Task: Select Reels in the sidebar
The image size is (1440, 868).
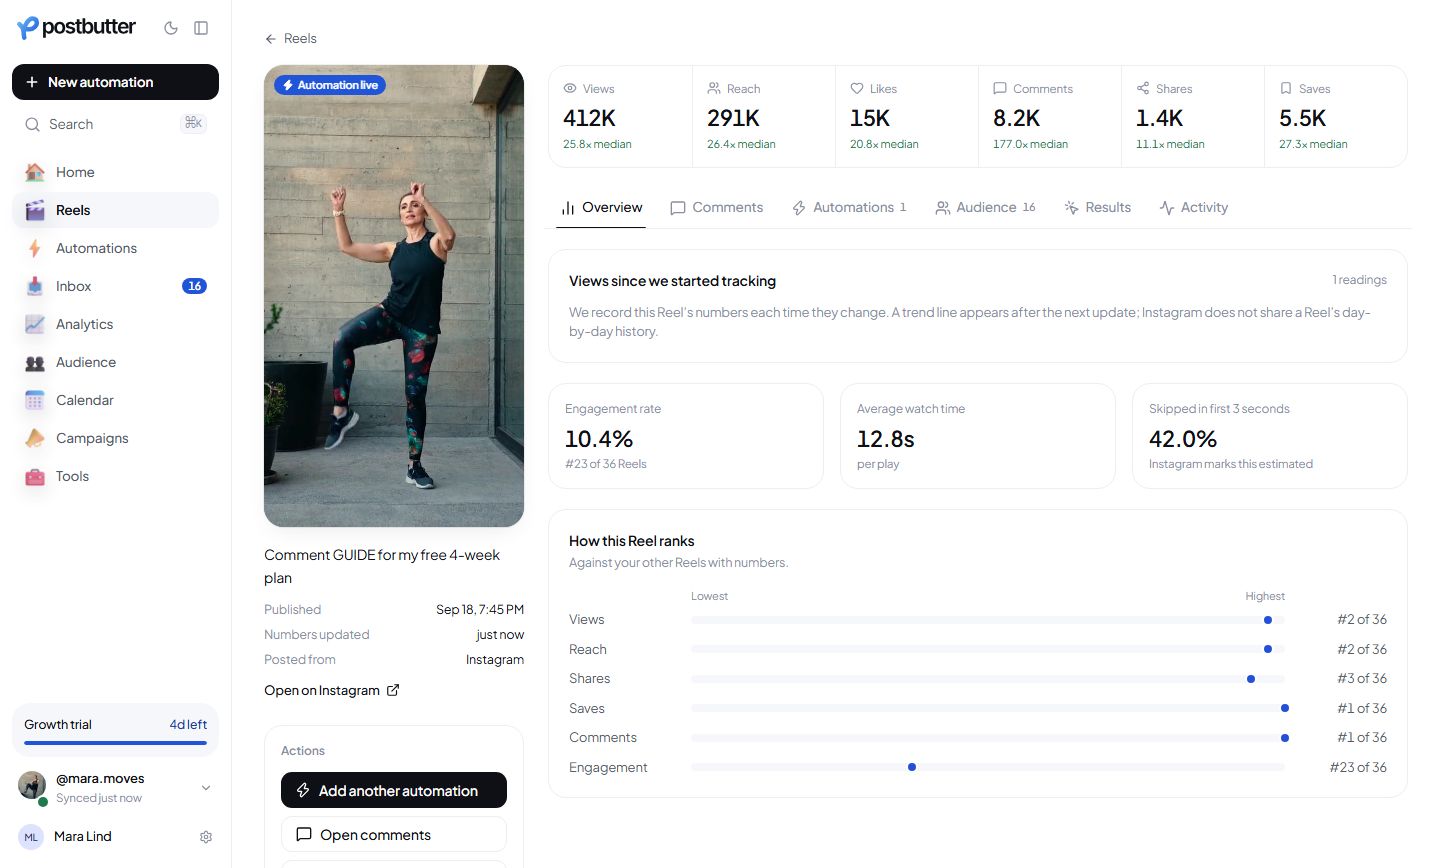Action: [115, 210]
